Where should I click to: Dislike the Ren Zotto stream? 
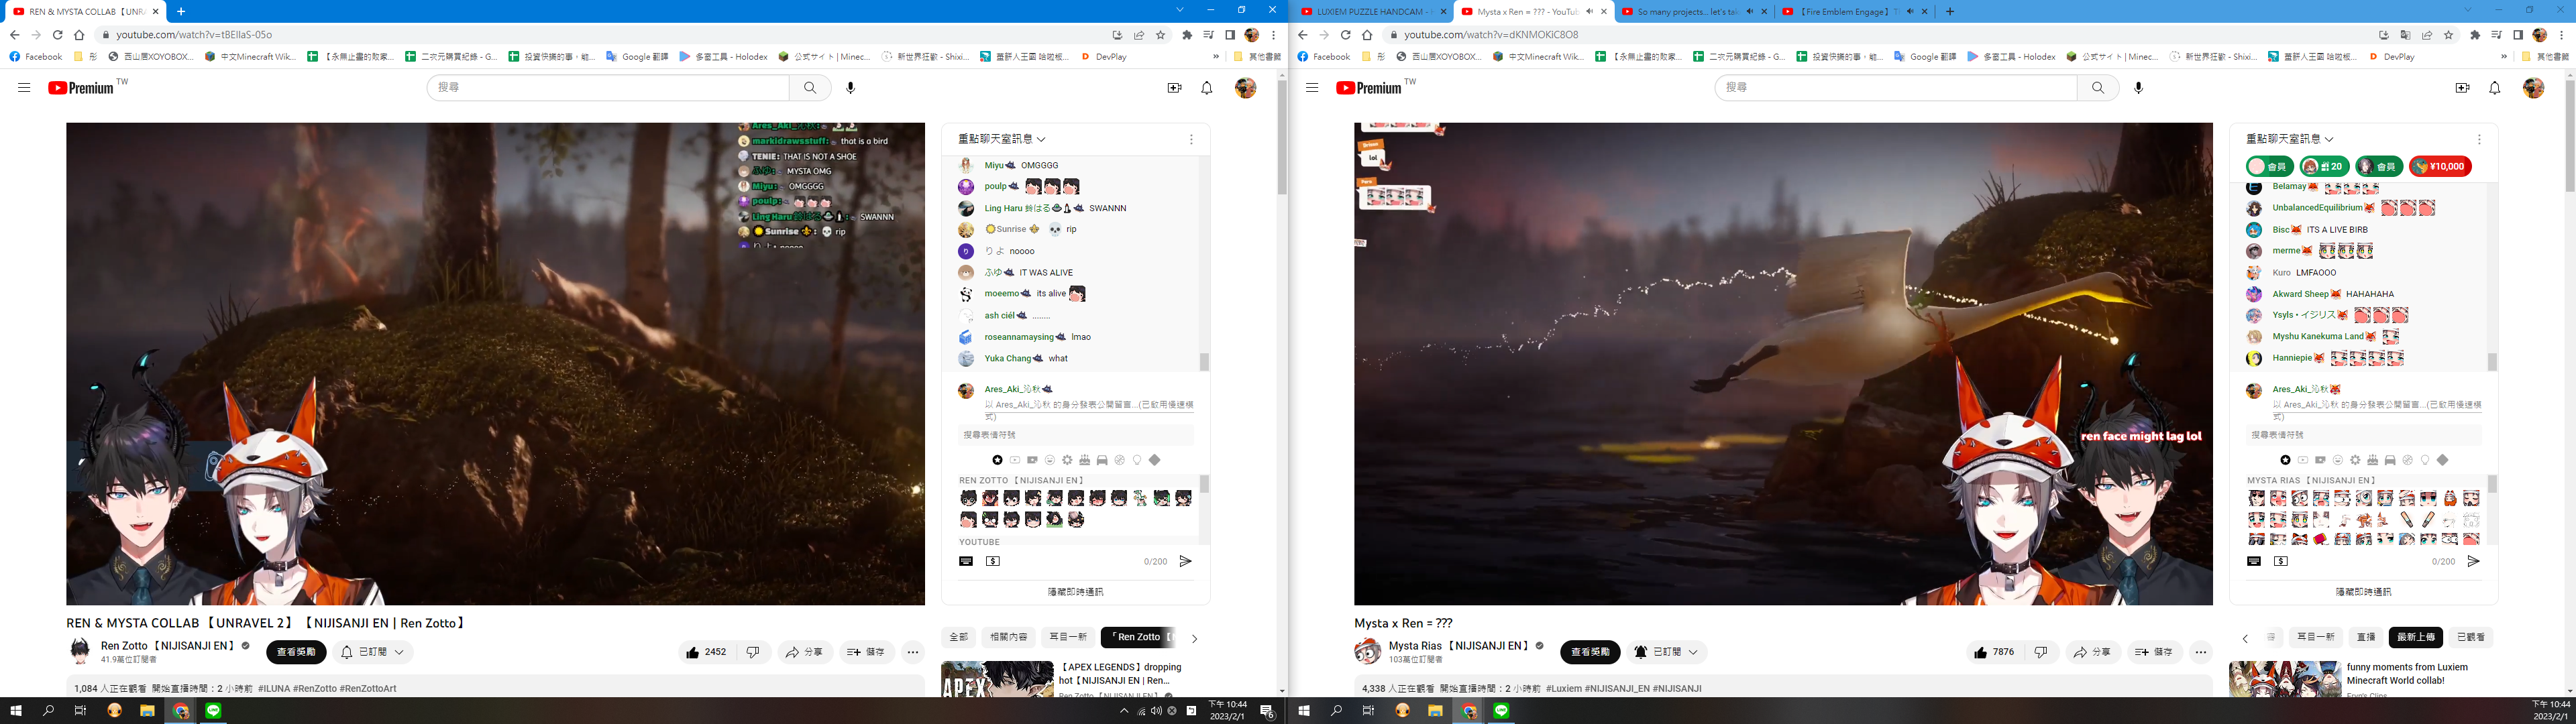[753, 652]
